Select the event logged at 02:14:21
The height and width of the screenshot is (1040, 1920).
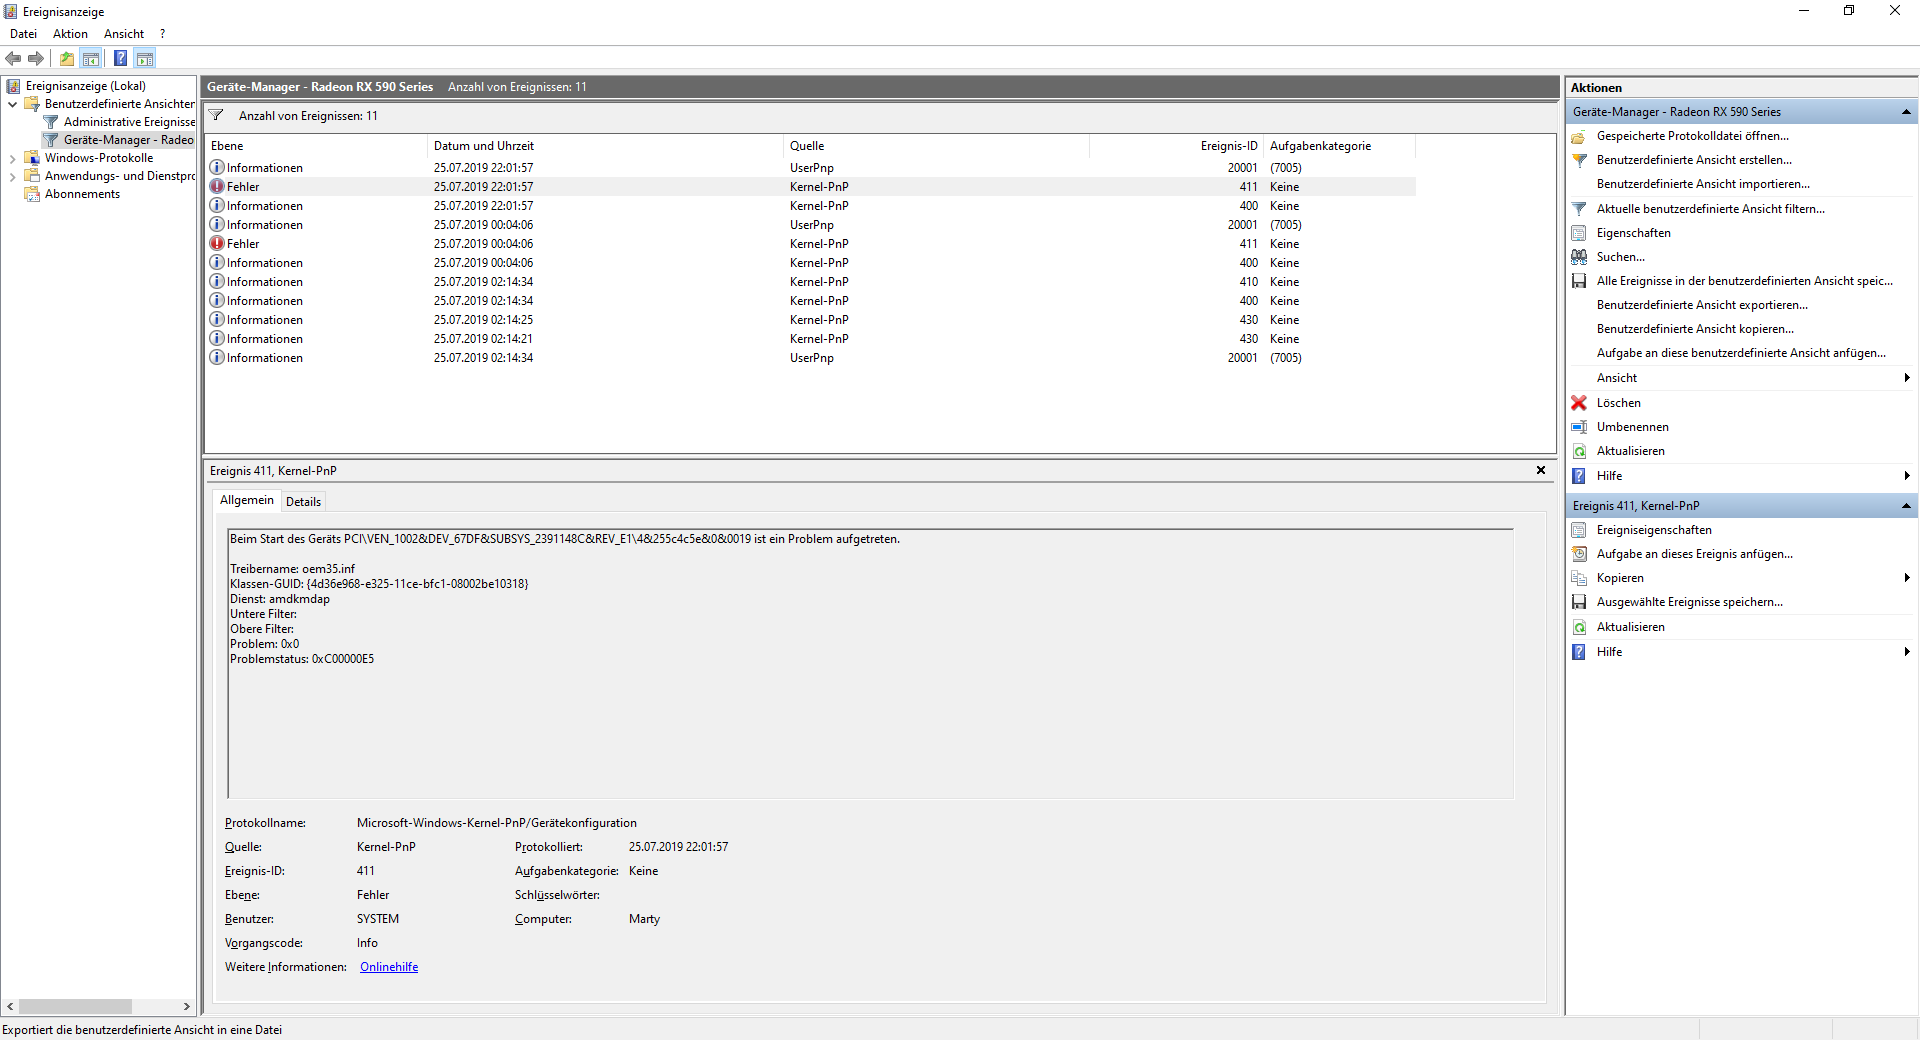(810, 339)
